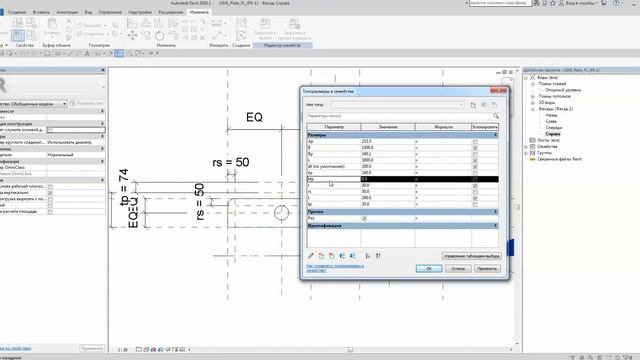Click the Delete X tool in Modify panel
This screenshot has width=640, height=360.
[x=202, y=38]
